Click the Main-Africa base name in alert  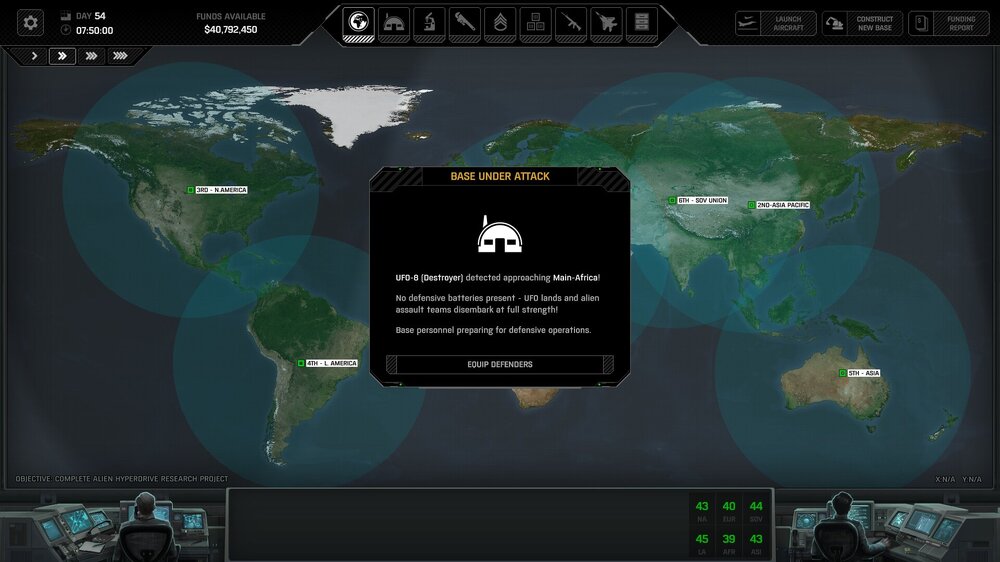575,277
